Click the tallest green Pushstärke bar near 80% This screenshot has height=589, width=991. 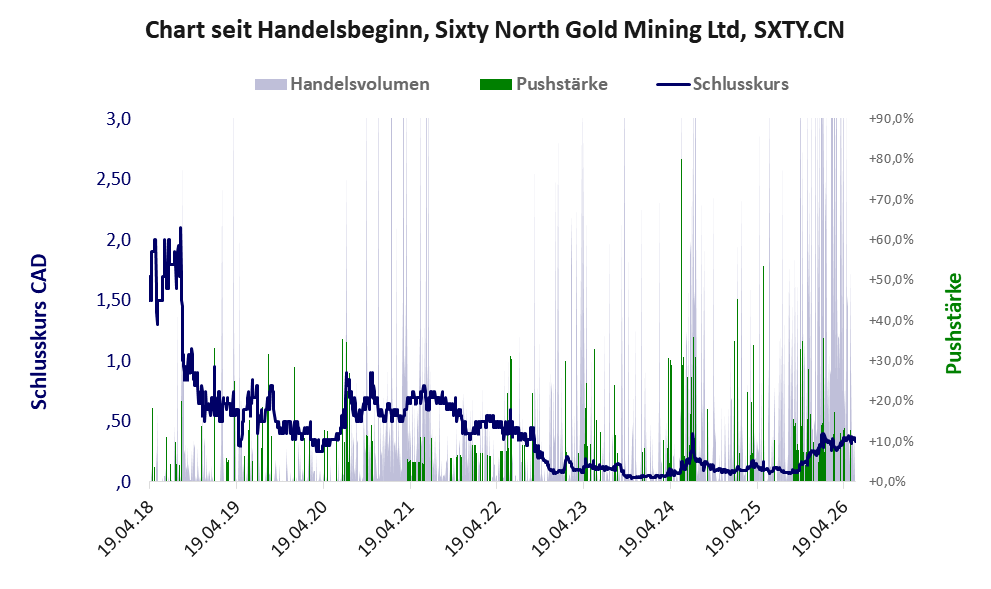point(681,320)
